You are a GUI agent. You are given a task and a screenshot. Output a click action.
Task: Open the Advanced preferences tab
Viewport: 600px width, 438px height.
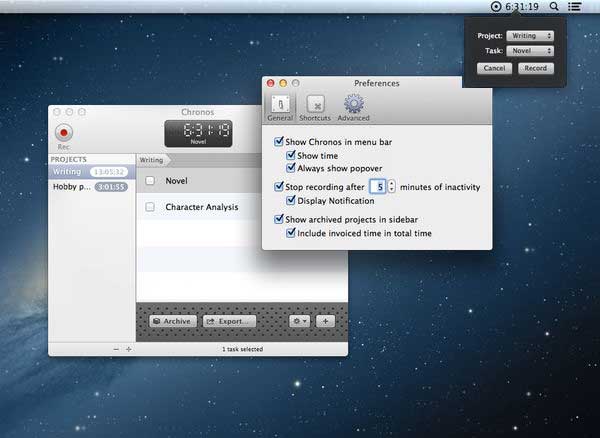(x=353, y=107)
